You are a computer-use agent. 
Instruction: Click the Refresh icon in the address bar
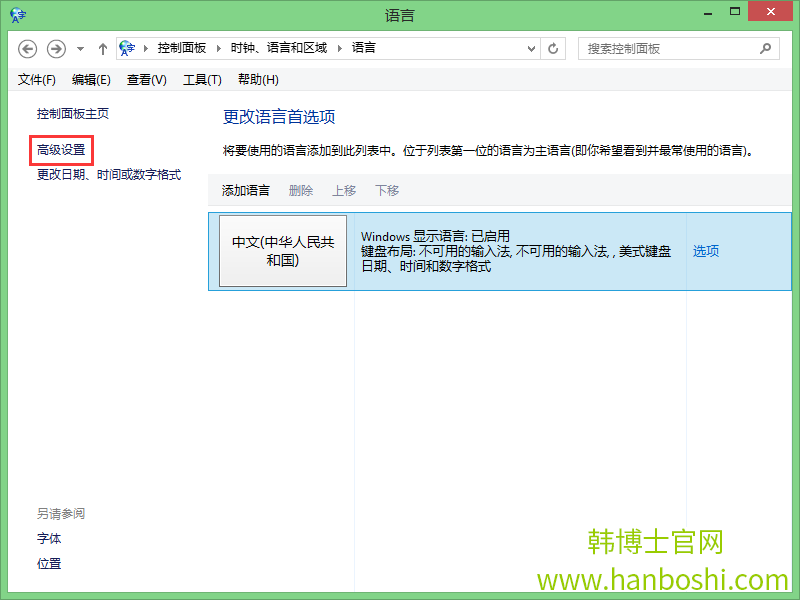click(553, 48)
